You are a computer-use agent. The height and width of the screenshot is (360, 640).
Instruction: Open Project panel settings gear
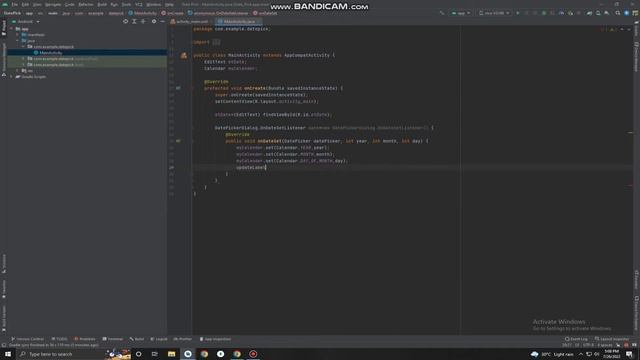point(154,21)
